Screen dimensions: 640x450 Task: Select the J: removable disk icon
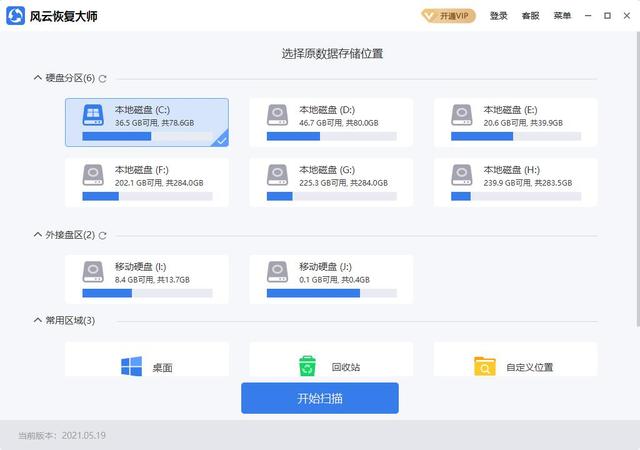(x=278, y=272)
